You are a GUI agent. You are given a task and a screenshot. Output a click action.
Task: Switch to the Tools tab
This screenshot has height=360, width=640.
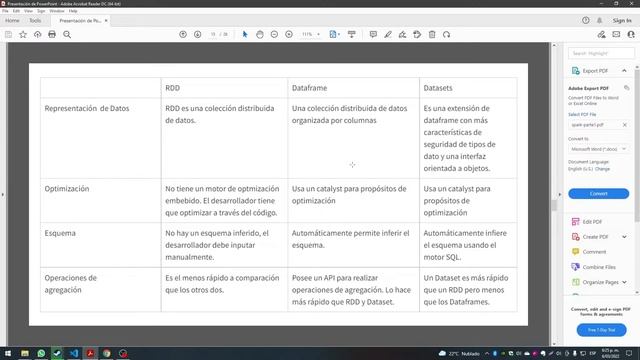[35, 20]
